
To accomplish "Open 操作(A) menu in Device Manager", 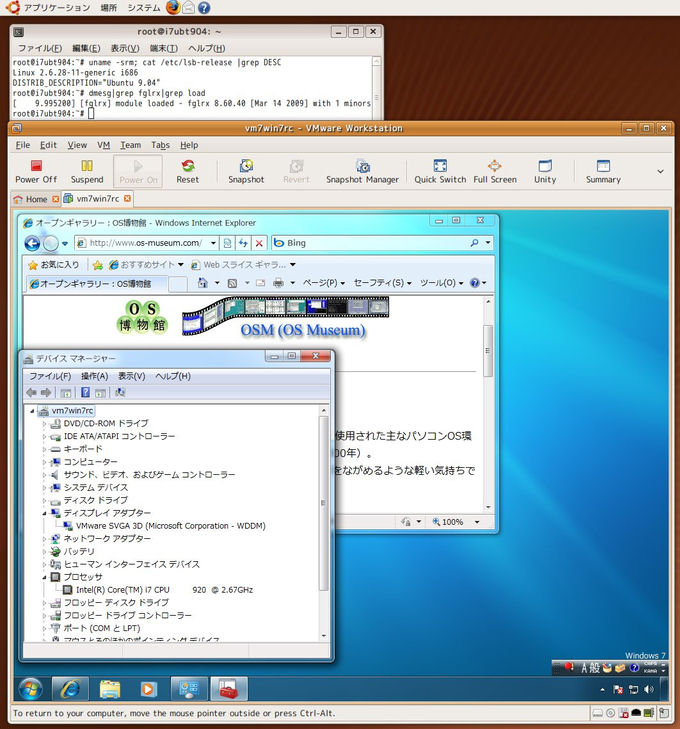I will click(x=94, y=376).
